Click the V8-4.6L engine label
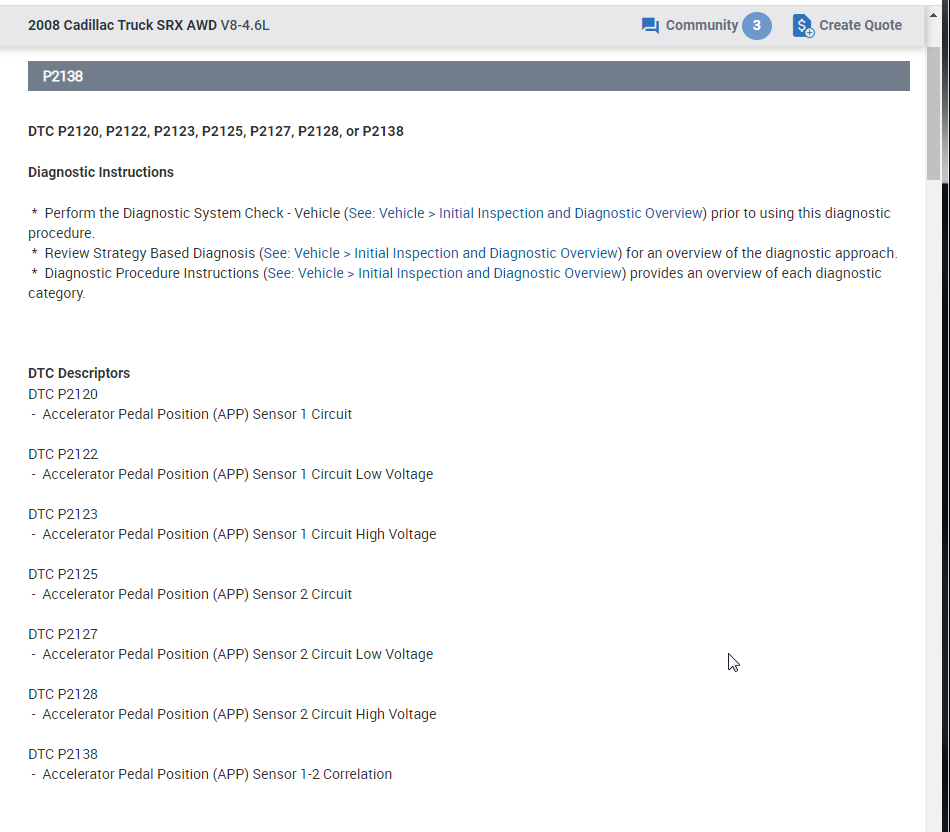Image resolution: width=950 pixels, height=832 pixels. (x=245, y=25)
